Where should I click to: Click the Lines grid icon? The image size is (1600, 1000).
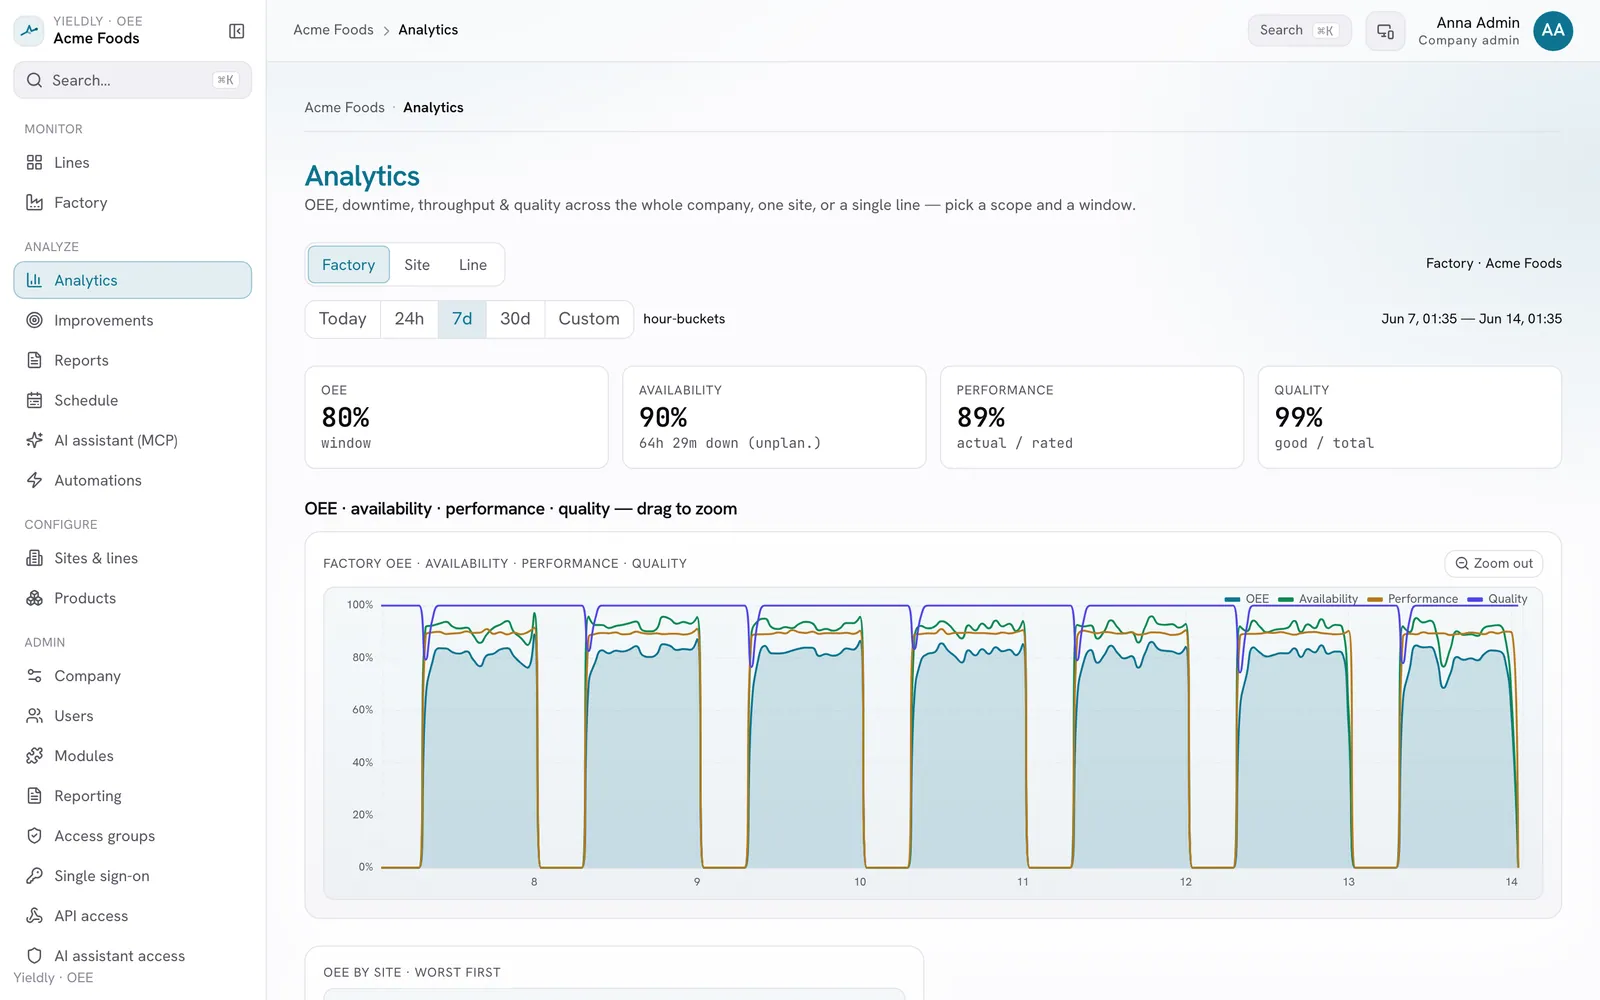pyautogui.click(x=34, y=162)
